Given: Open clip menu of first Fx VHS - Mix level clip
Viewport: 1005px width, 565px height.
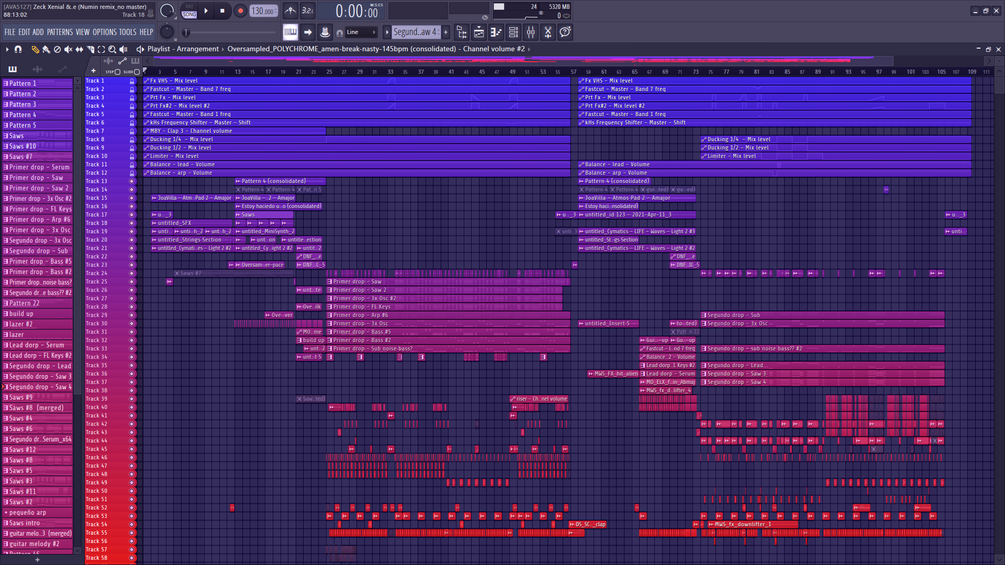Looking at the screenshot, I should coord(147,81).
